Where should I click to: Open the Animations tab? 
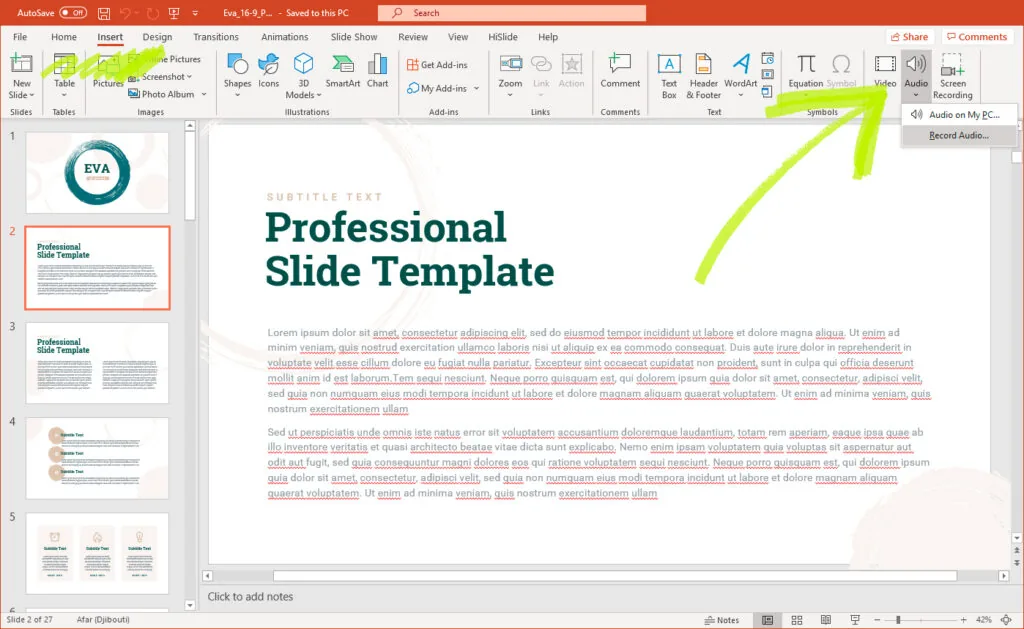[284, 37]
